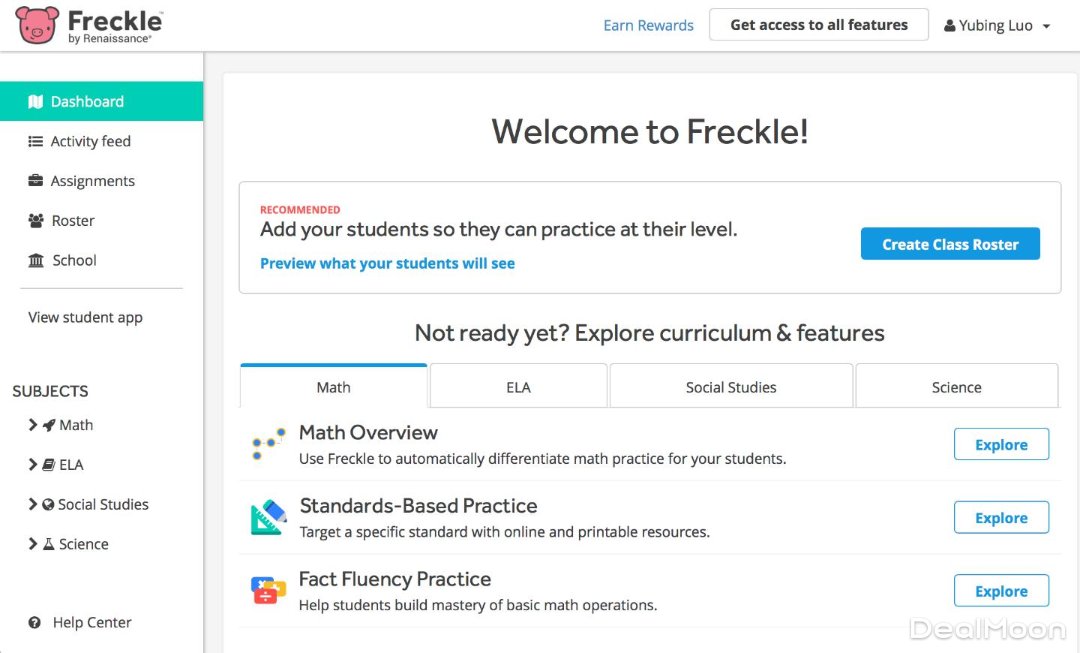
Task: Click the Fact Fluency Practice icon
Action: click(x=268, y=591)
